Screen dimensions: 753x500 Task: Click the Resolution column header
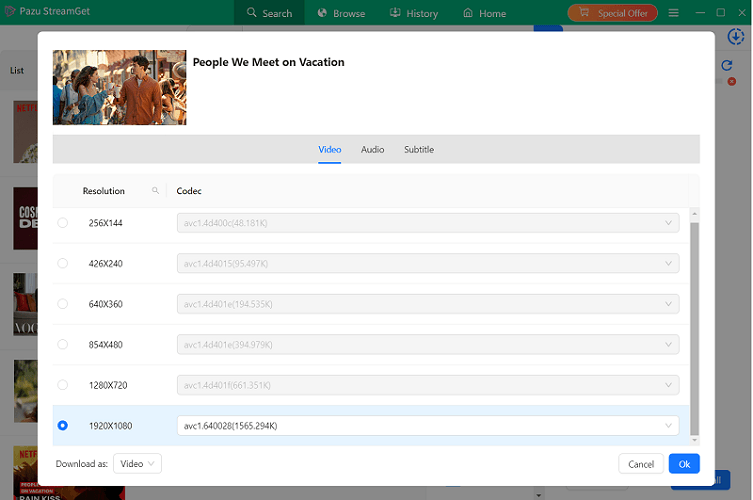point(104,191)
